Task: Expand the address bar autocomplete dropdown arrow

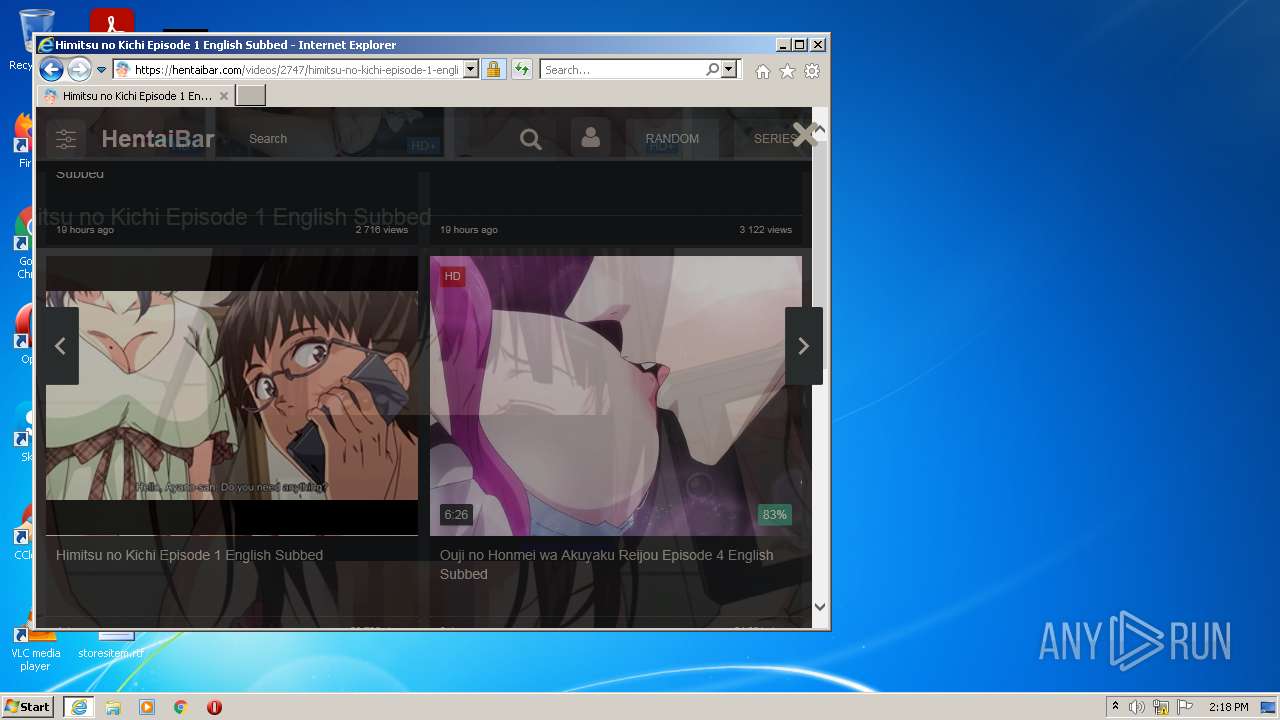Action: (x=471, y=70)
